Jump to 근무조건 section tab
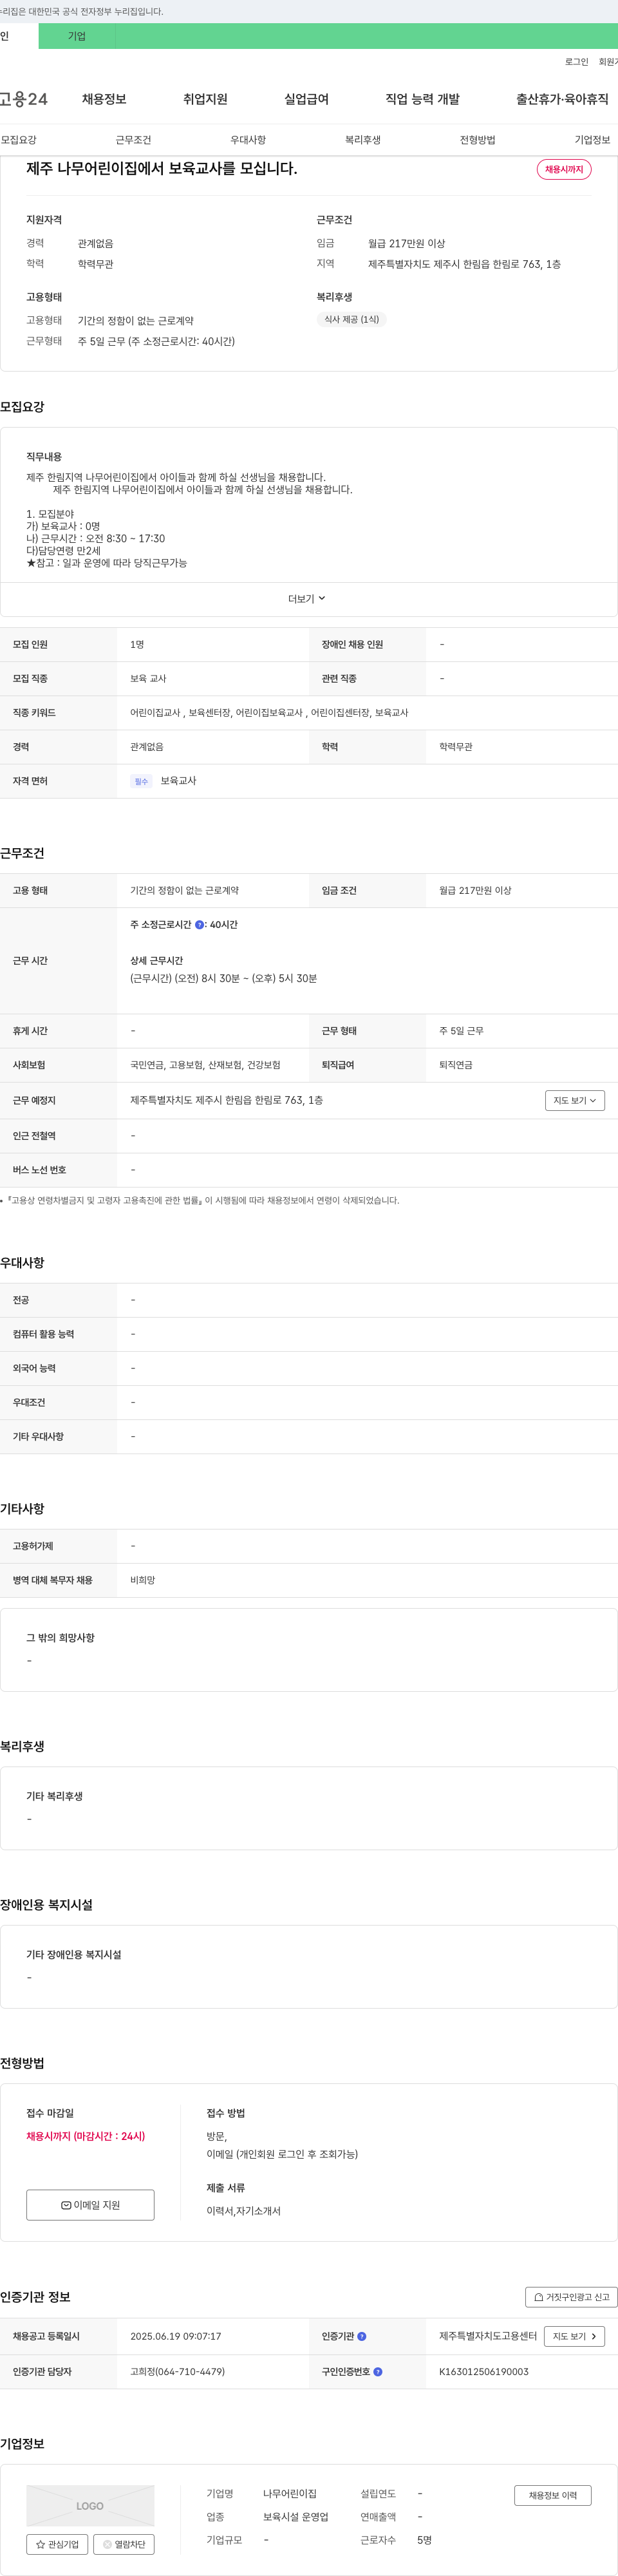Screen dimensions: 618x2576 (133, 140)
